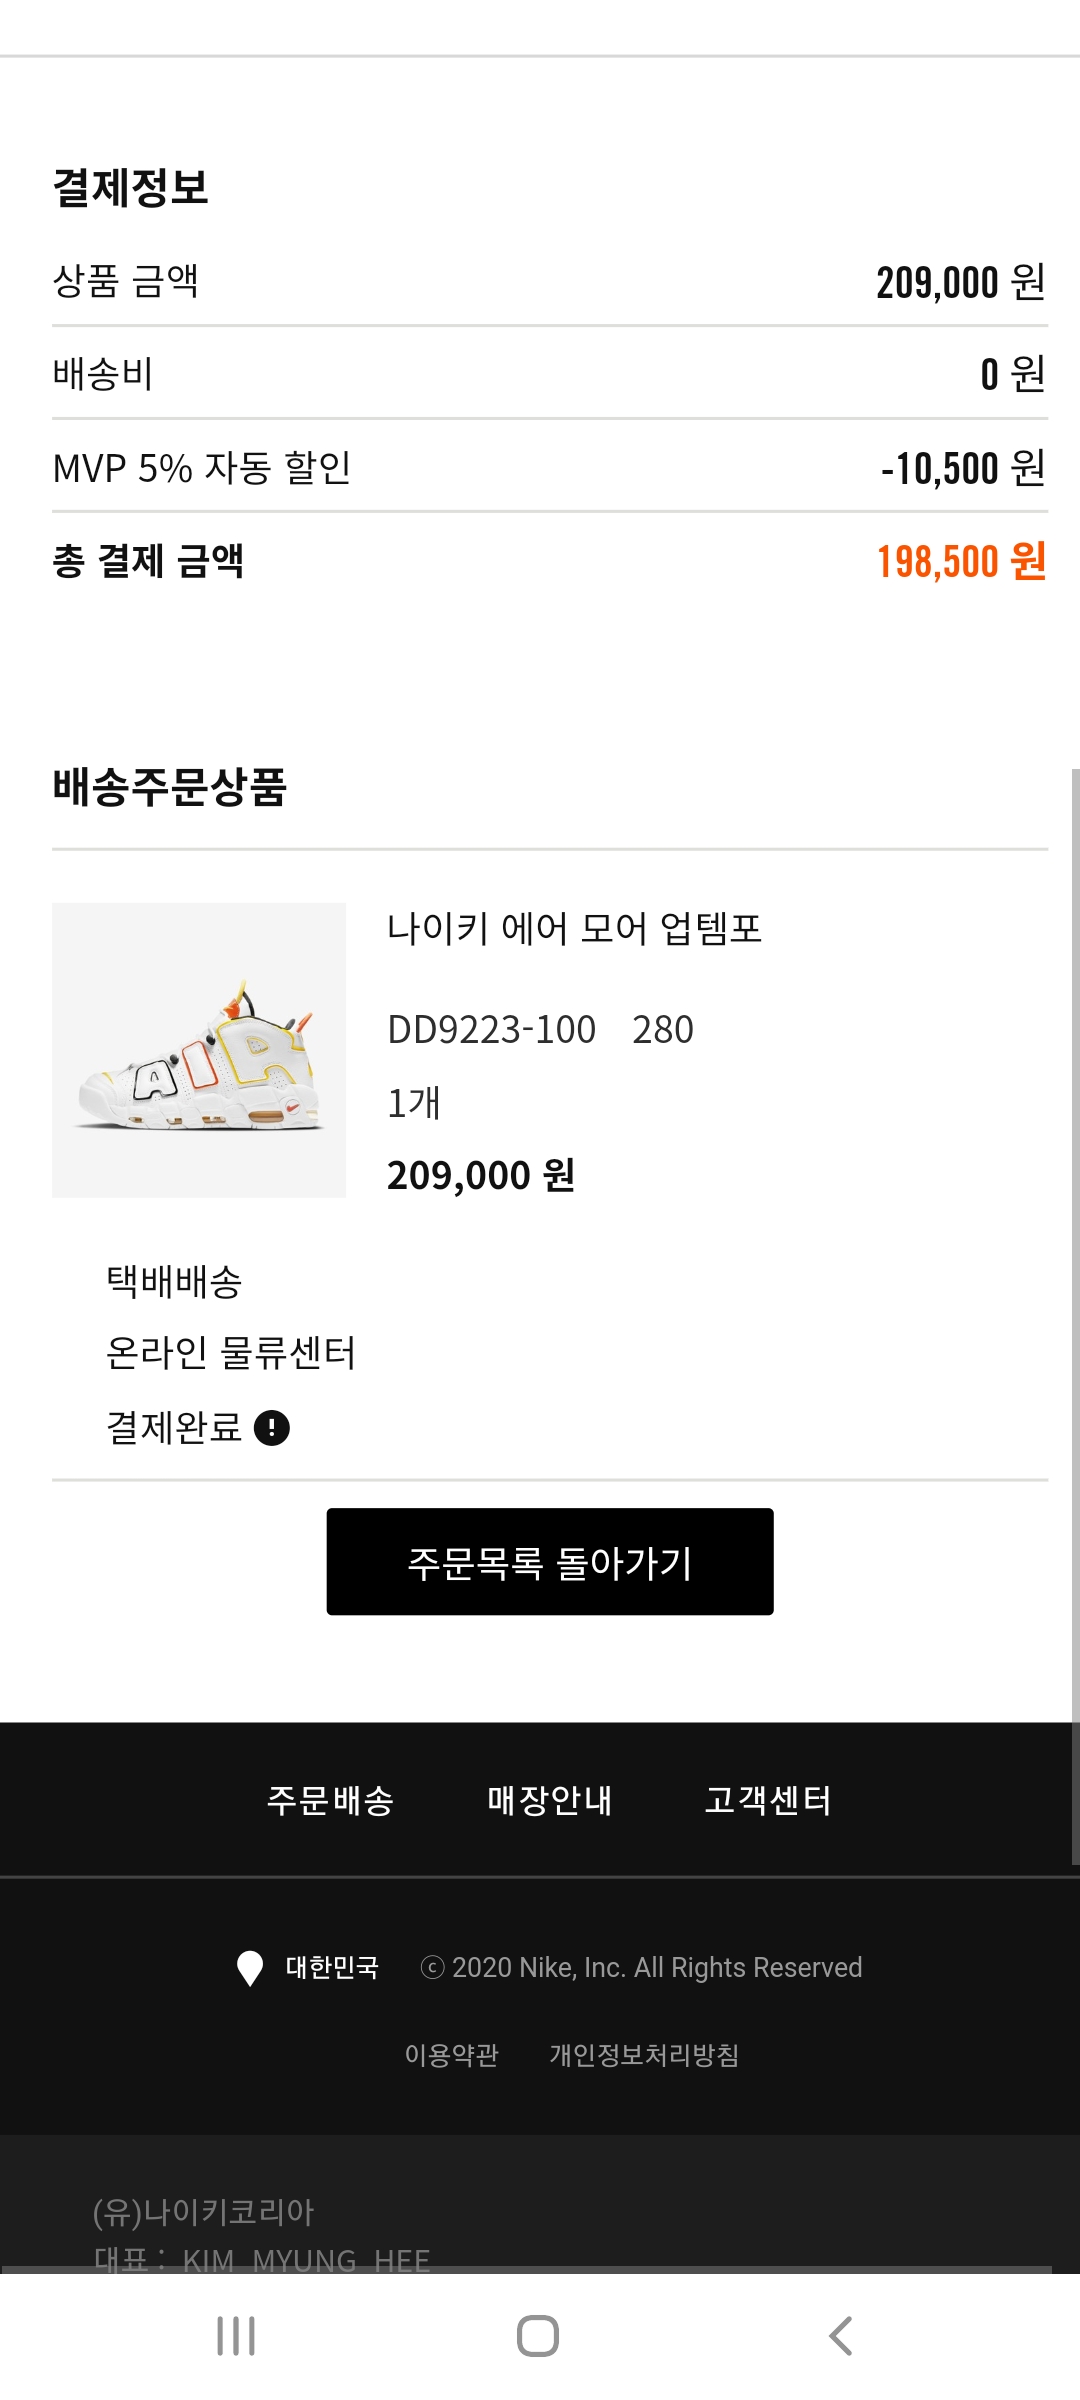Tap the Android back arrow icon

click(840, 2336)
